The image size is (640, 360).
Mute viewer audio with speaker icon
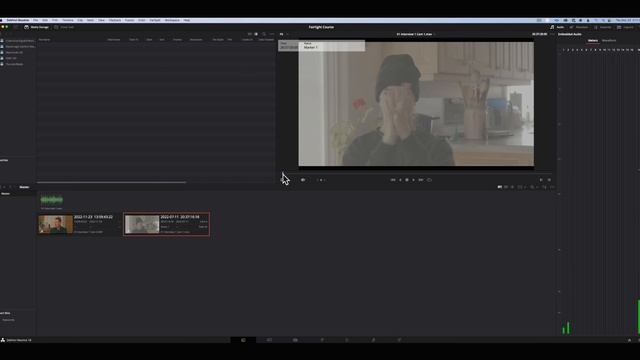[x=303, y=180]
